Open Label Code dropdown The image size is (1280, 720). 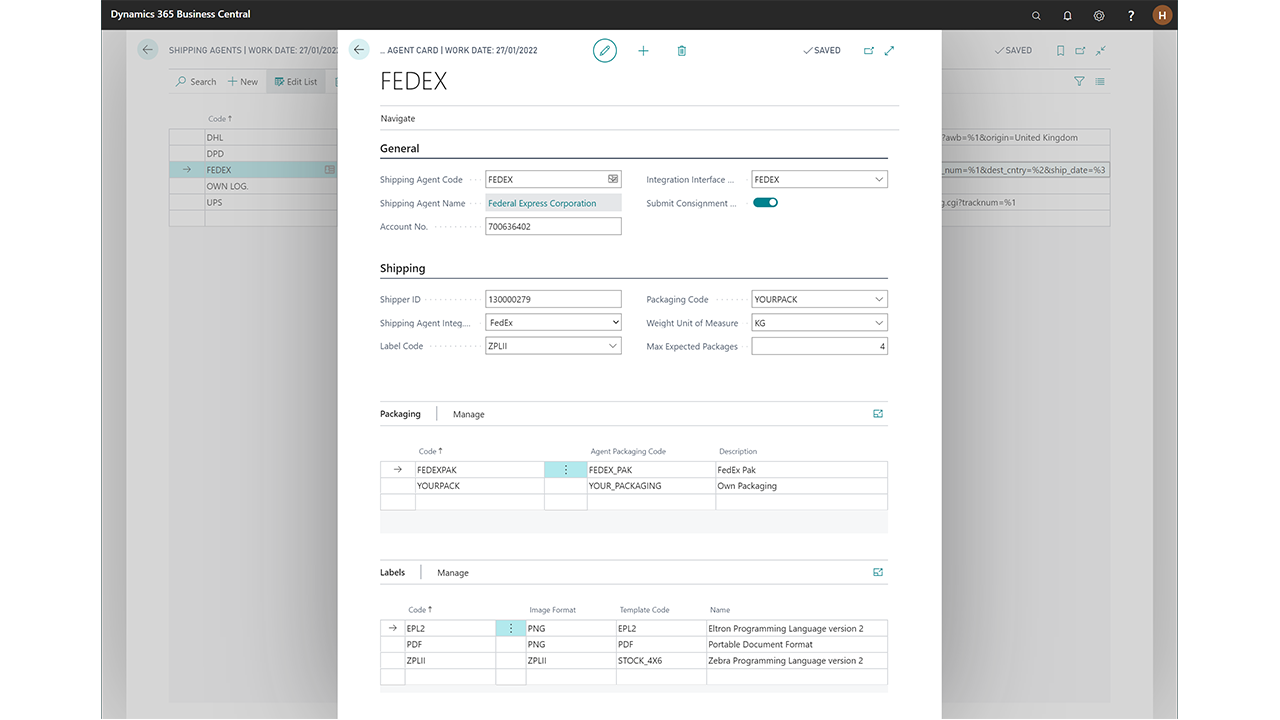coord(614,346)
